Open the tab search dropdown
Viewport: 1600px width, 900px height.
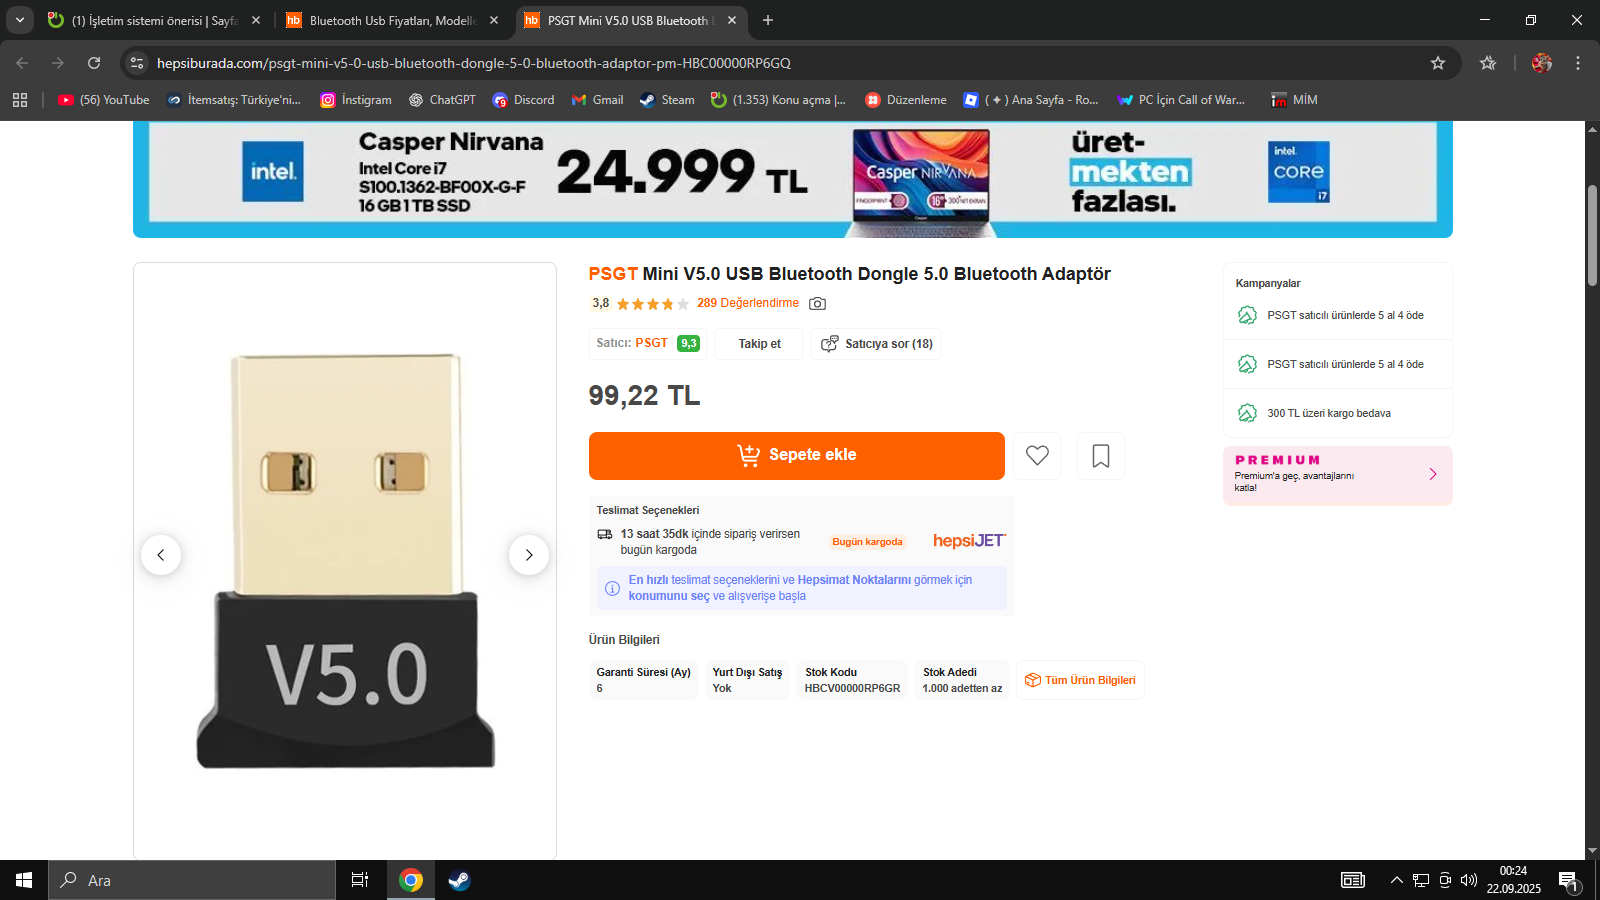coord(20,20)
